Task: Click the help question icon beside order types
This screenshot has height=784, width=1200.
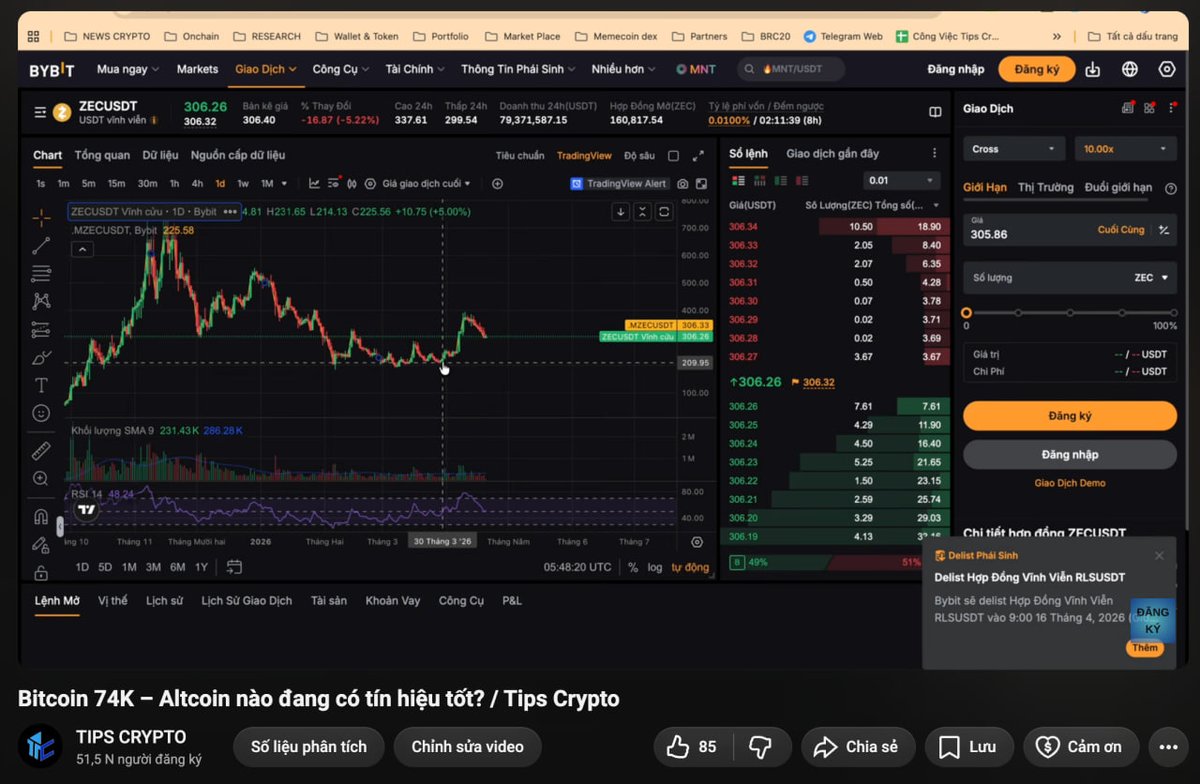Action: (x=1171, y=188)
